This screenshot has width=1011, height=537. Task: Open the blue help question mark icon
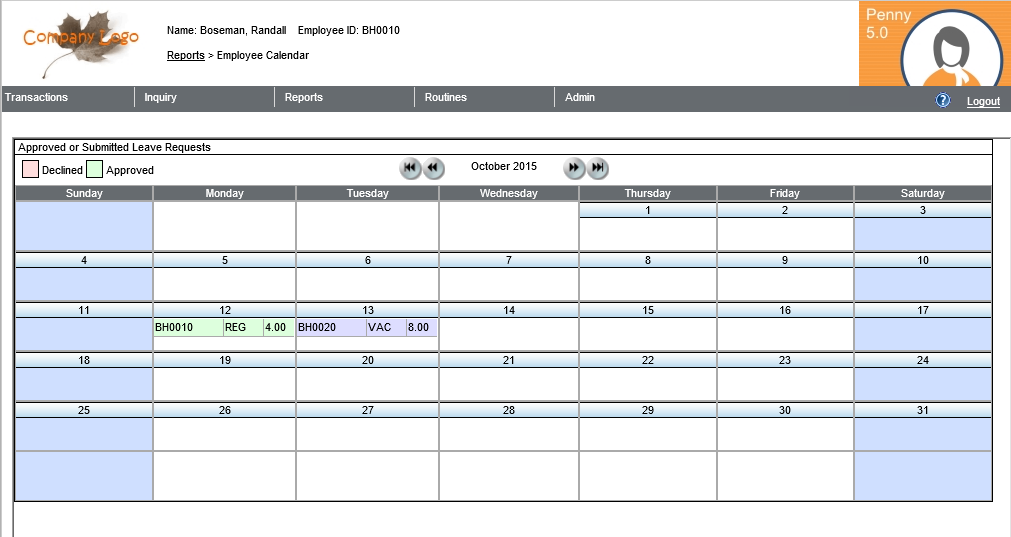pyautogui.click(x=942, y=101)
